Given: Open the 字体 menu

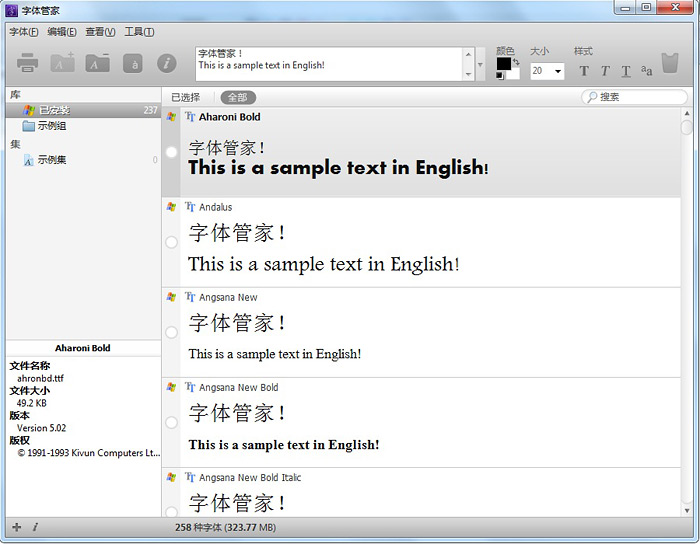Looking at the screenshot, I should coord(23,32).
